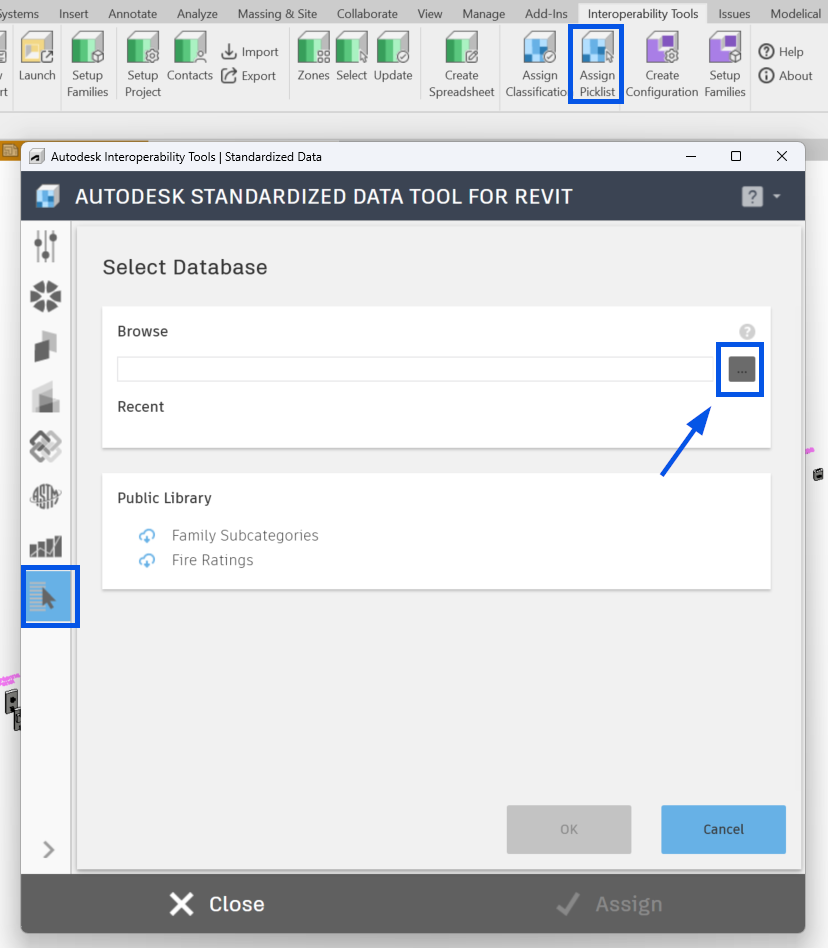Open Setup Families in green COBie panel
The image size is (828, 948).
point(88,65)
